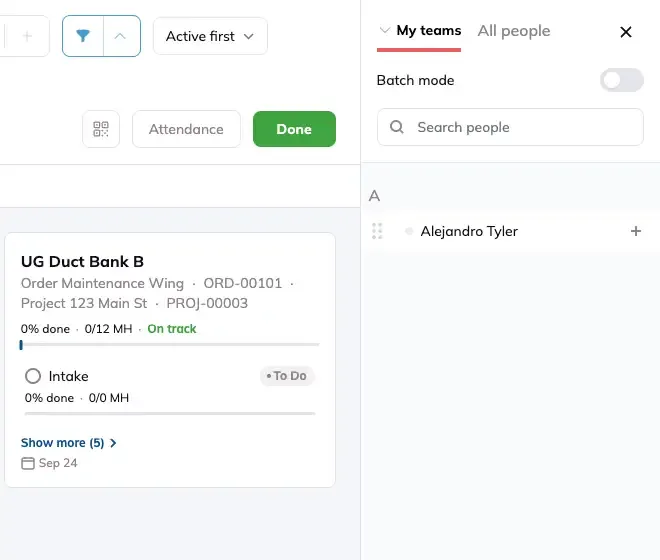
Task: Click the Project 123 Main St text
Action: tap(84, 304)
